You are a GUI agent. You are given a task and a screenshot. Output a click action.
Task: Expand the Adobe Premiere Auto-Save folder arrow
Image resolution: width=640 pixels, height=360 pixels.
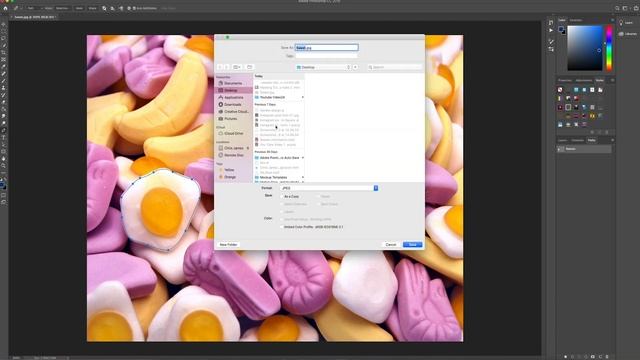(x=302, y=158)
